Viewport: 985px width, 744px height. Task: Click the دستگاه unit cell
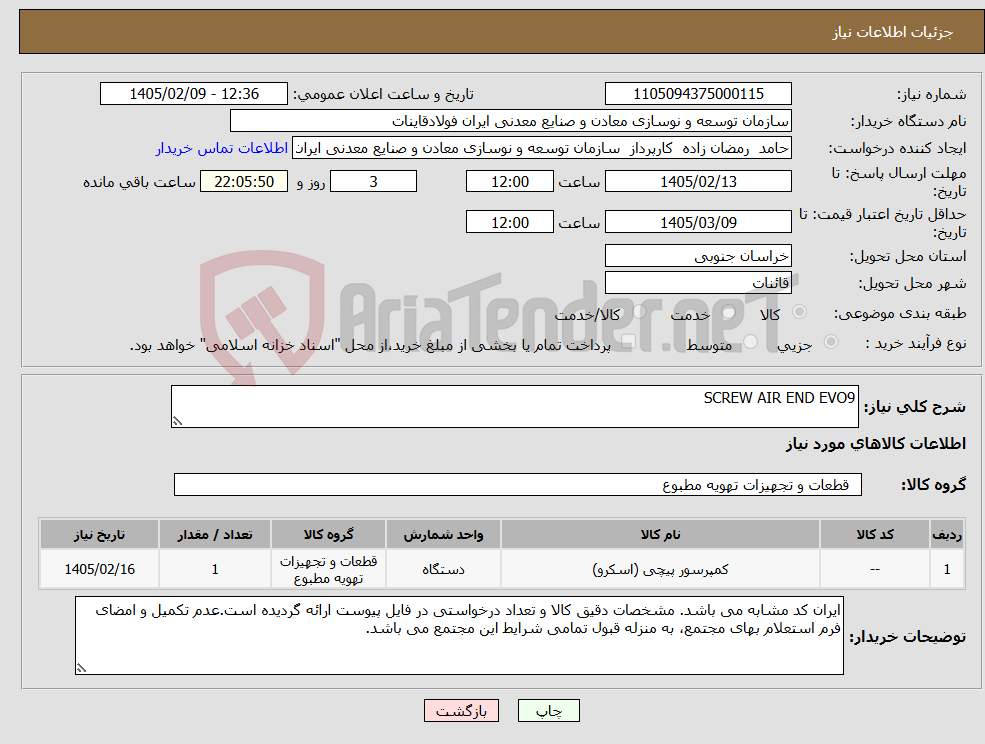coord(443,569)
